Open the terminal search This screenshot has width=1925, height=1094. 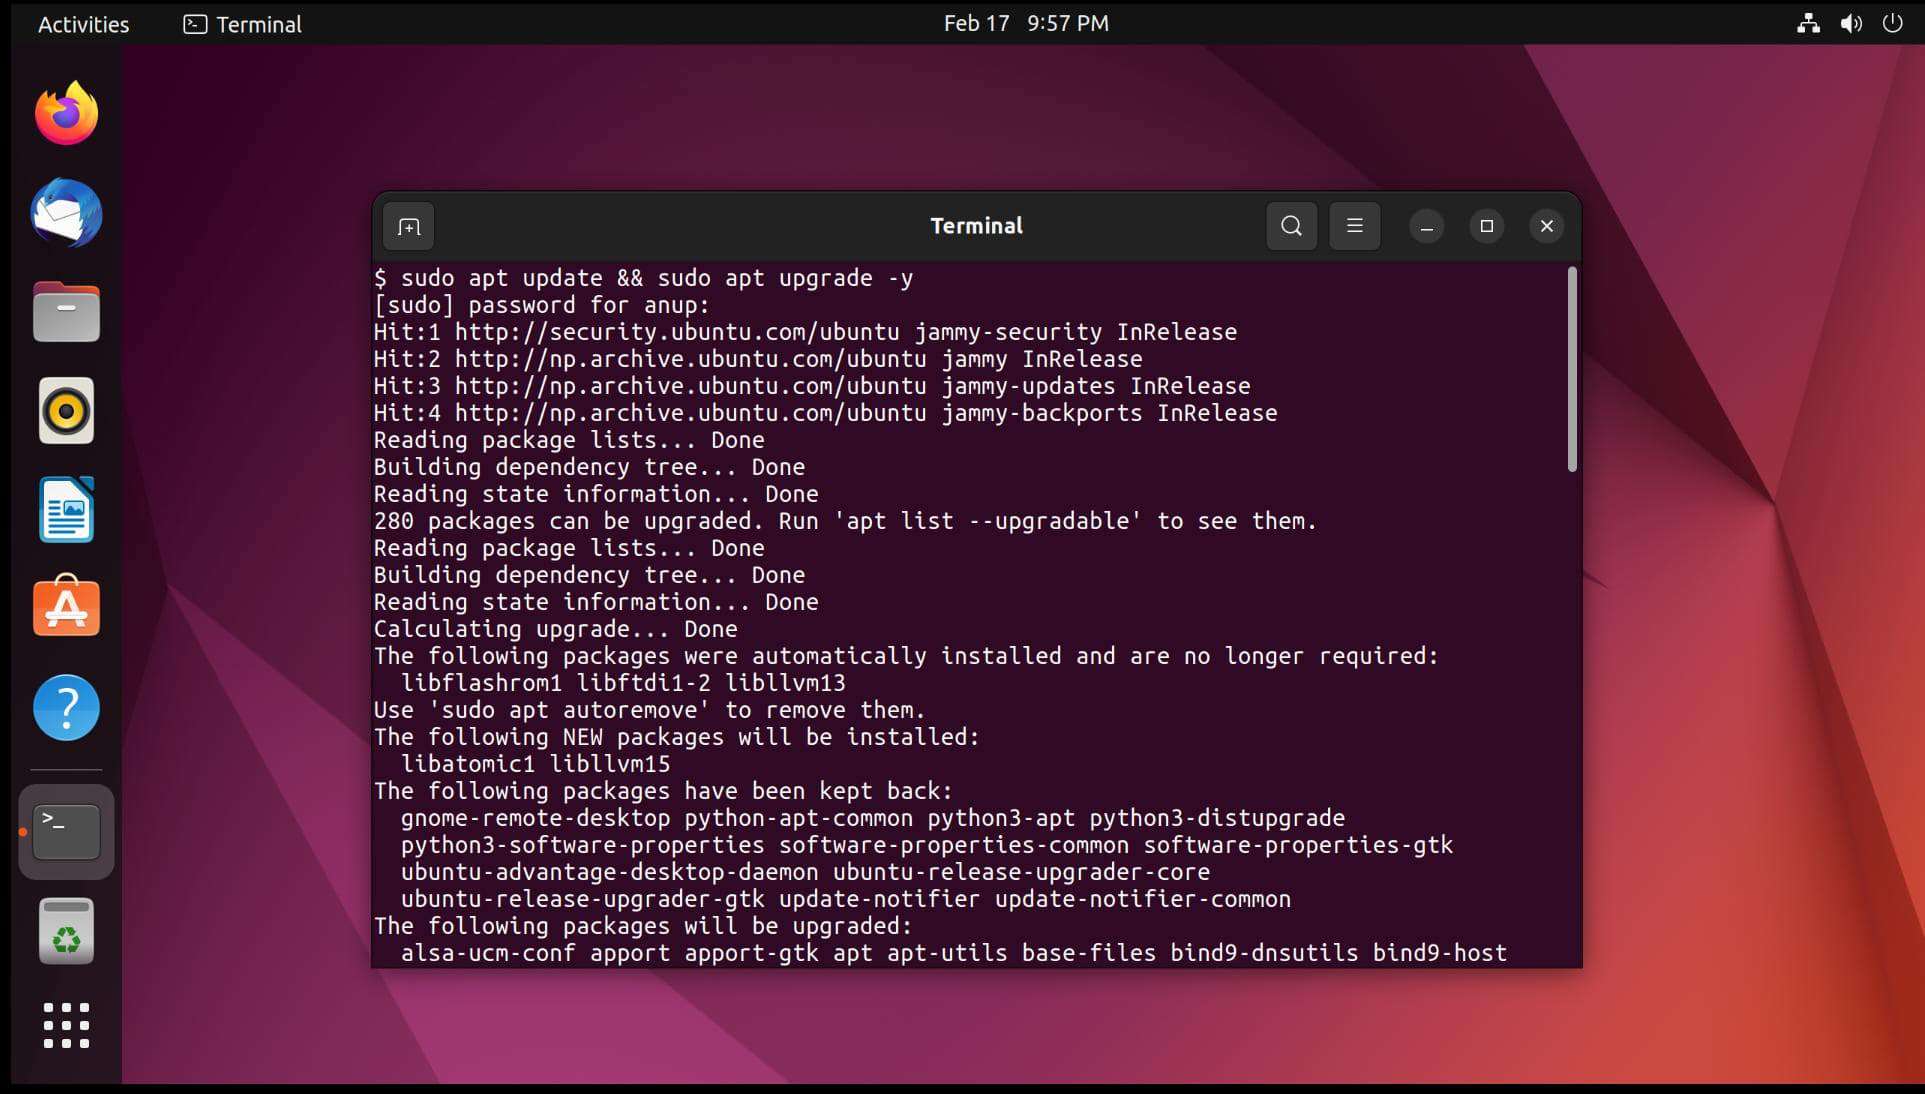[1291, 226]
